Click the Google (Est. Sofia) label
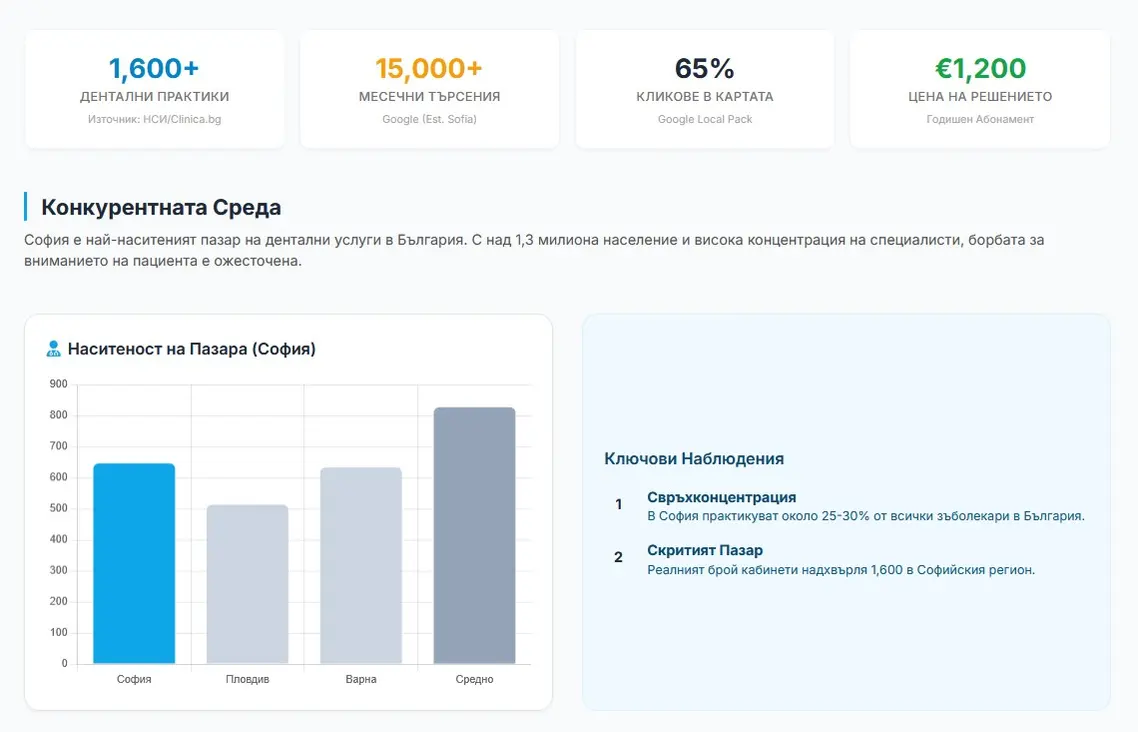Viewport: 1138px width, 732px height. (429, 119)
